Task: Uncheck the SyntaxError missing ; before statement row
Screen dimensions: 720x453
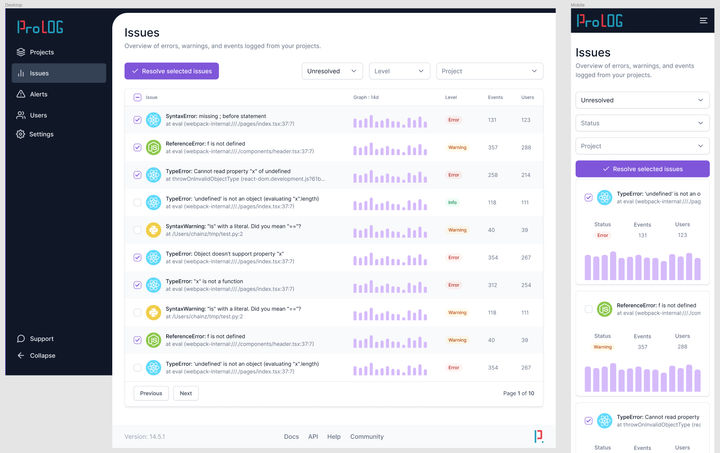Action: pyautogui.click(x=137, y=120)
